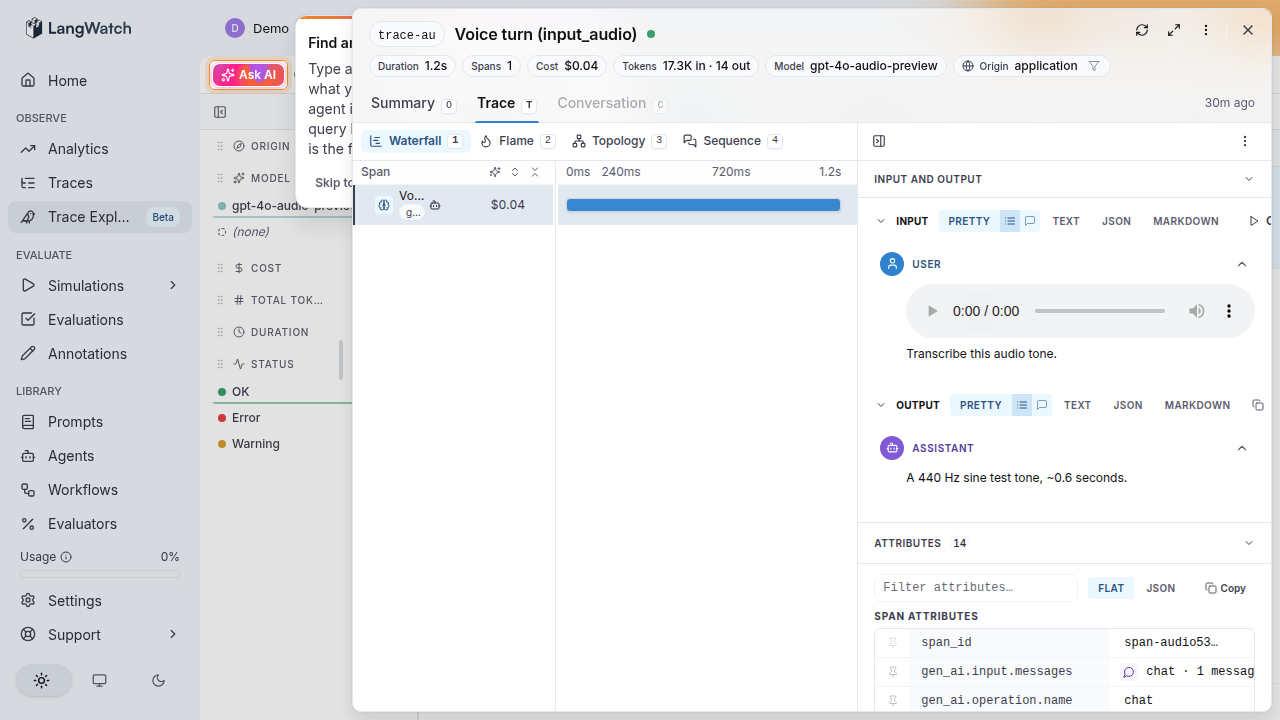Go to Analytics page
This screenshot has width=1280, height=720.
click(100, 149)
